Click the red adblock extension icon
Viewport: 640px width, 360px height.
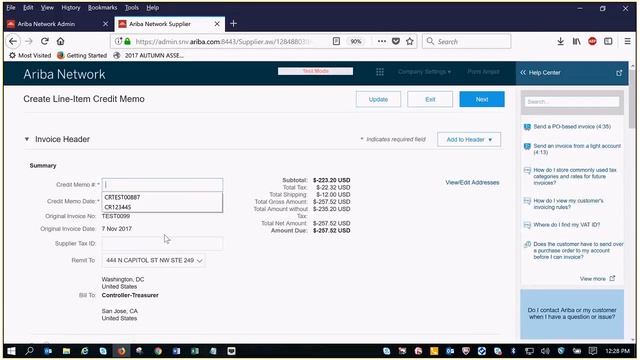(x=592, y=41)
